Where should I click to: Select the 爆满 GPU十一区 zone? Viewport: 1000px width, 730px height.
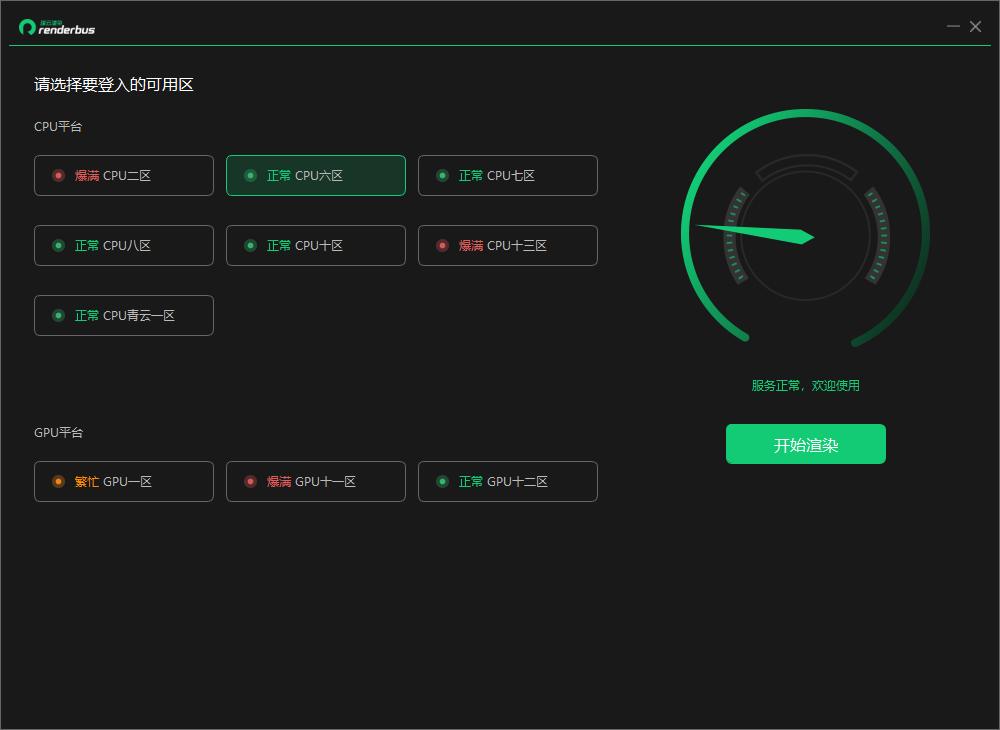point(316,481)
